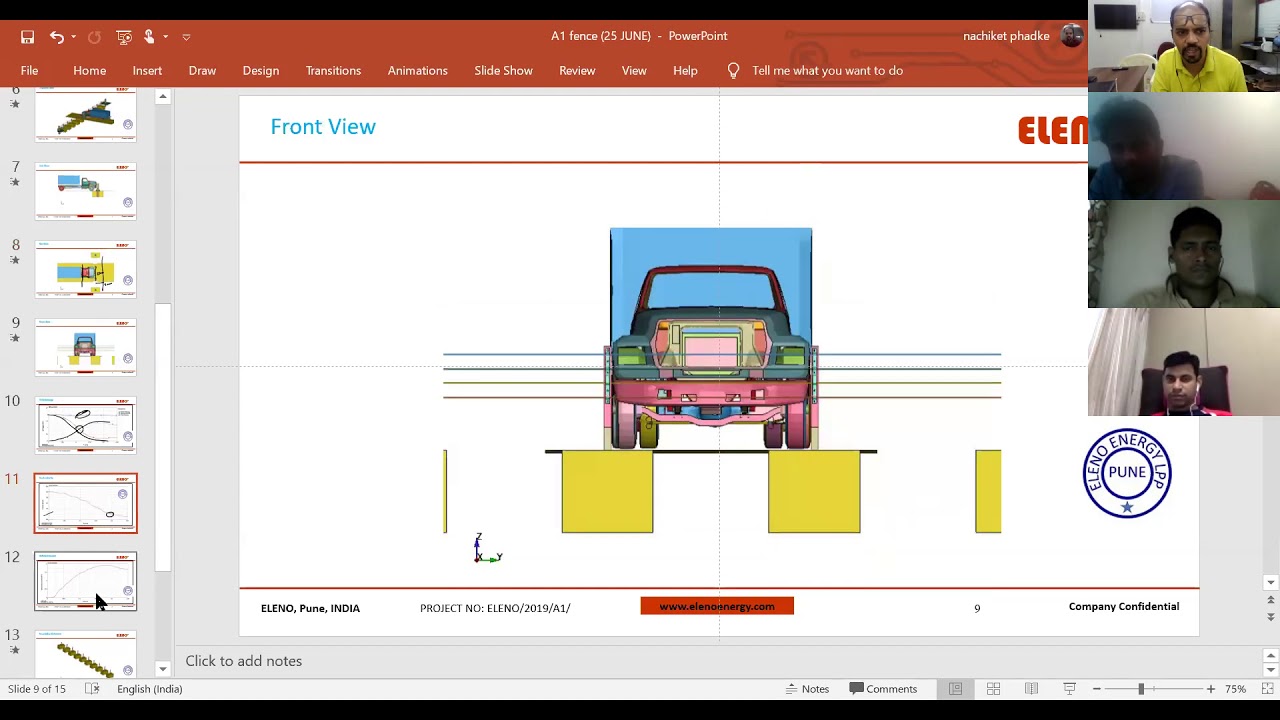
Task: Toggle the Comments pane button
Action: pyautogui.click(x=883, y=689)
